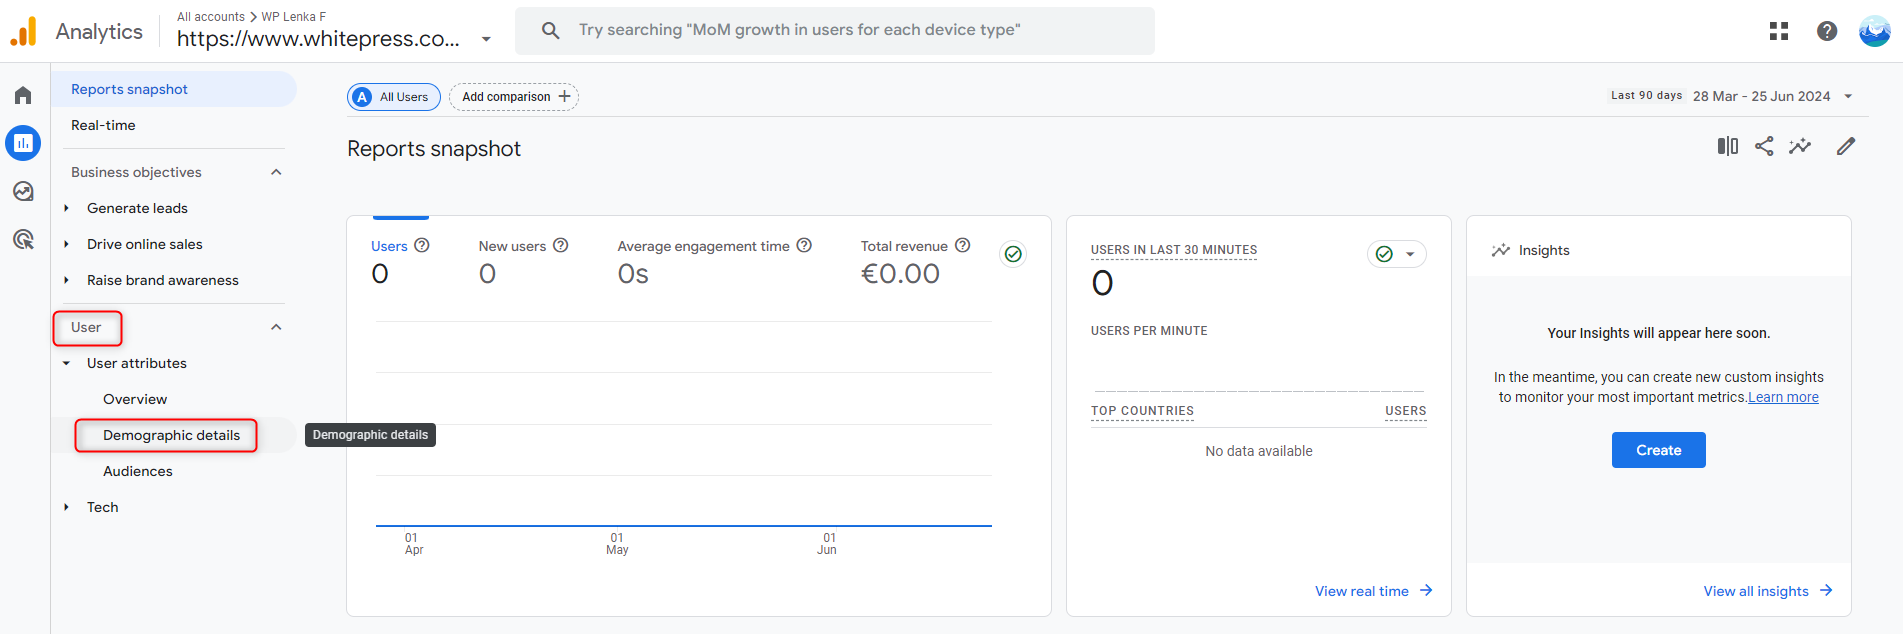Show help tooltip for Total revenue
Viewport: 1903px width, 634px height.
pyautogui.click(x=963, y=245)
